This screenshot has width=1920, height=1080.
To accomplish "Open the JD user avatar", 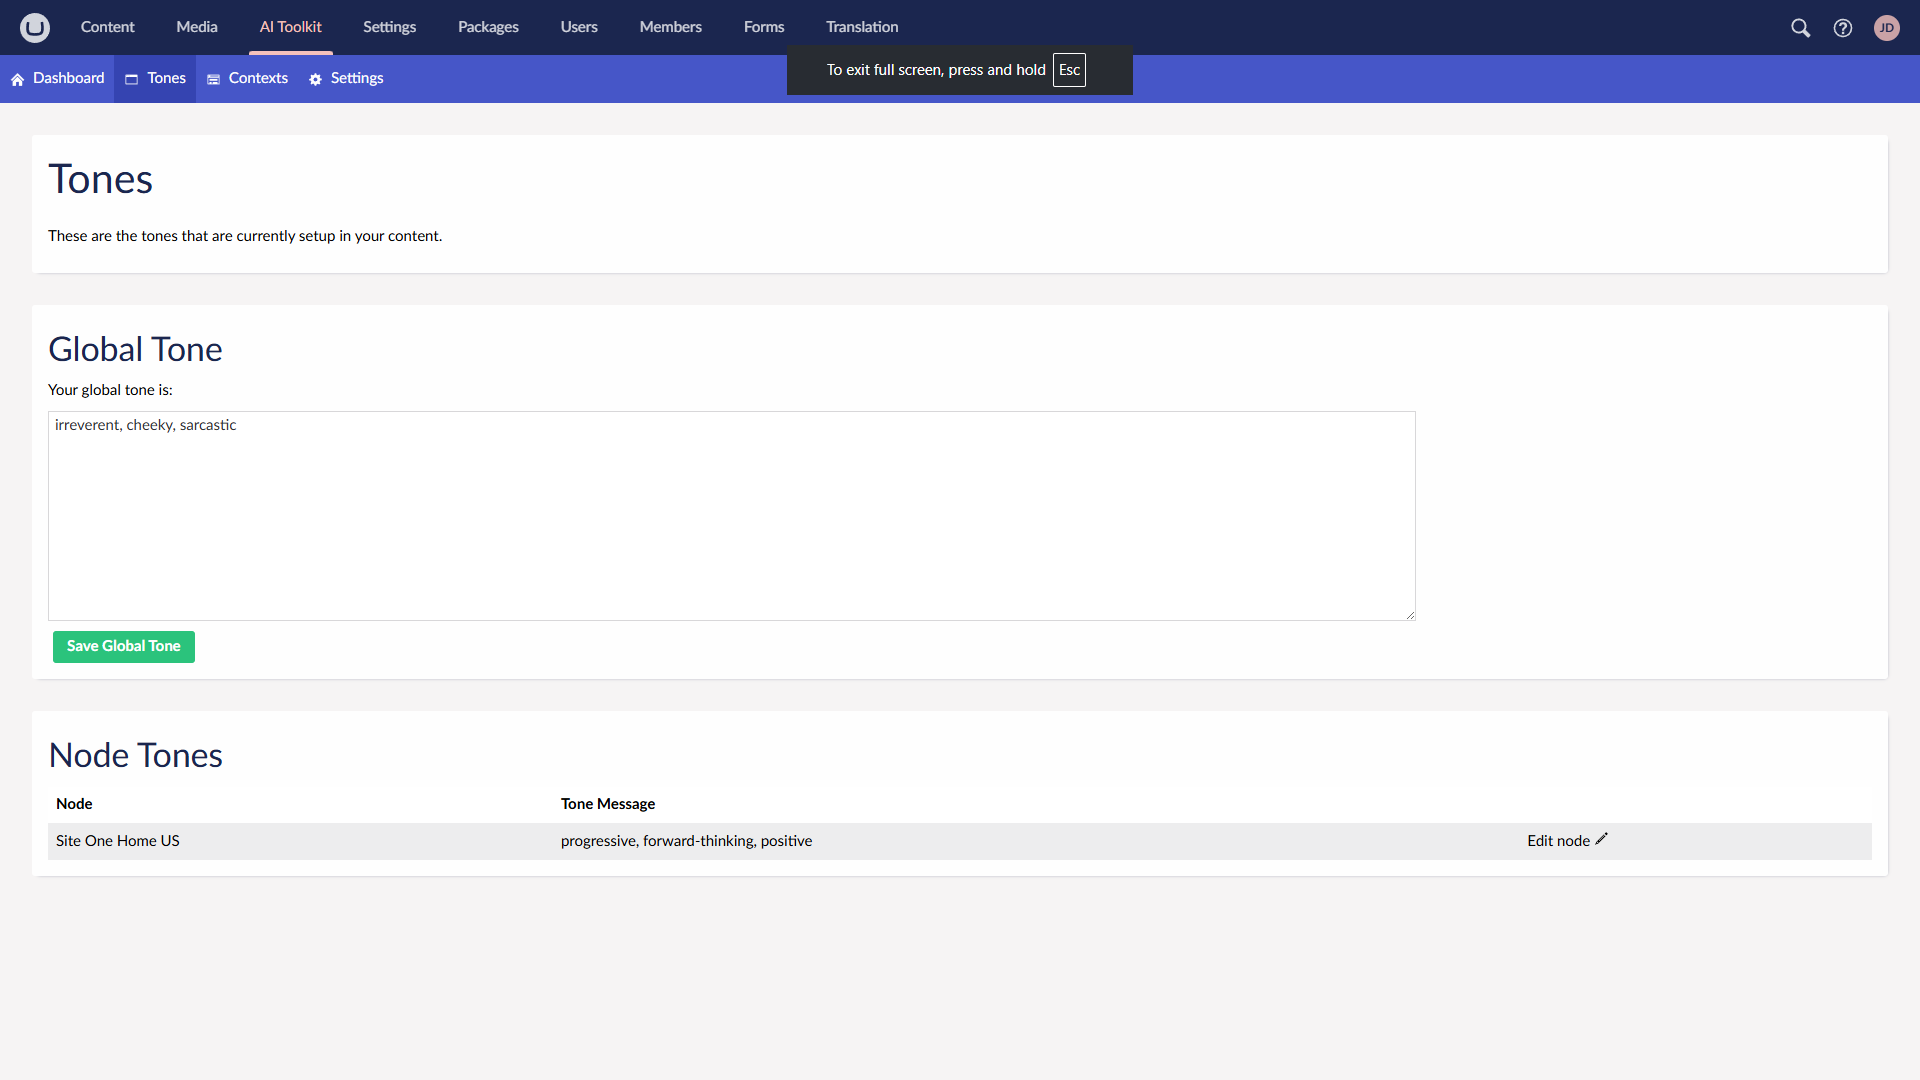I will tap(1886, 28).
